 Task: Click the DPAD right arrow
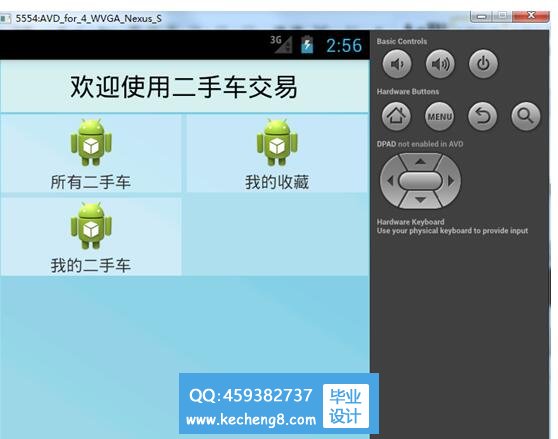(x=451, y=181)
